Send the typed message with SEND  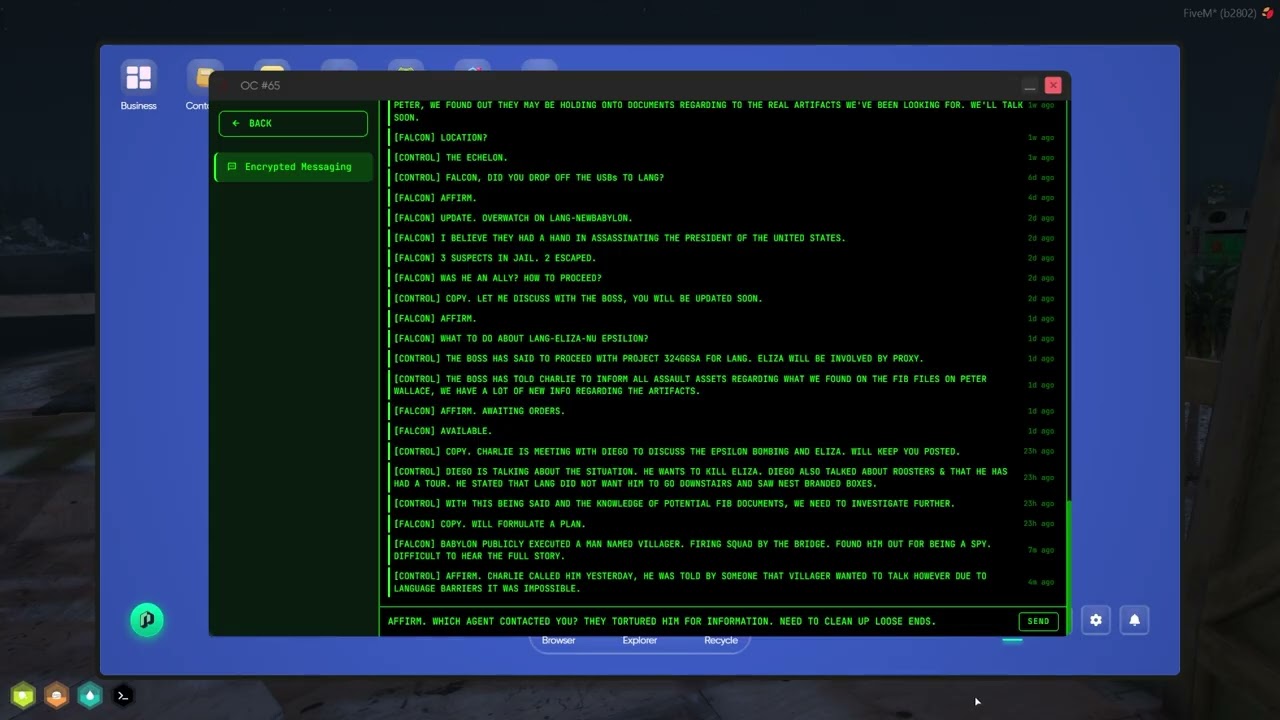point(1038,621)
